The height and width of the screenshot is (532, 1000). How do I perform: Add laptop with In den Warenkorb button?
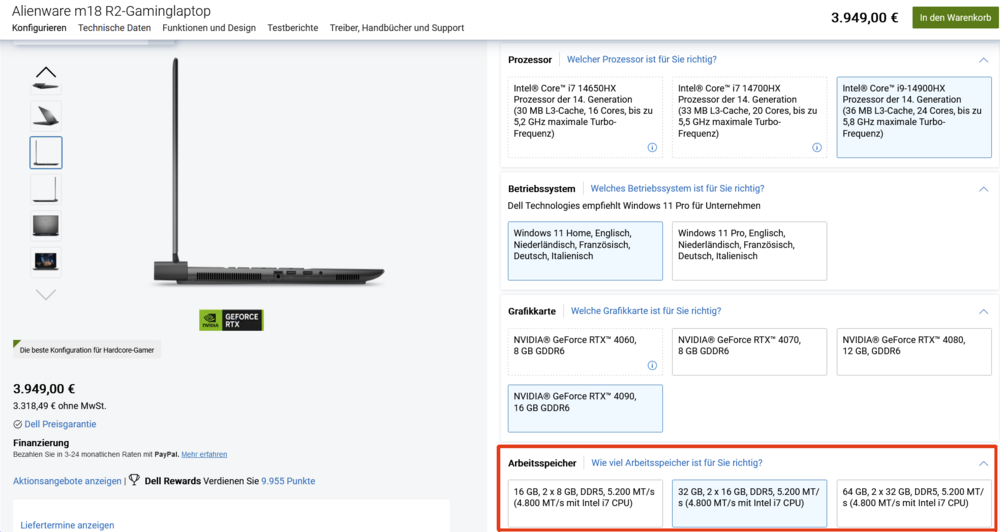(955, 17)
